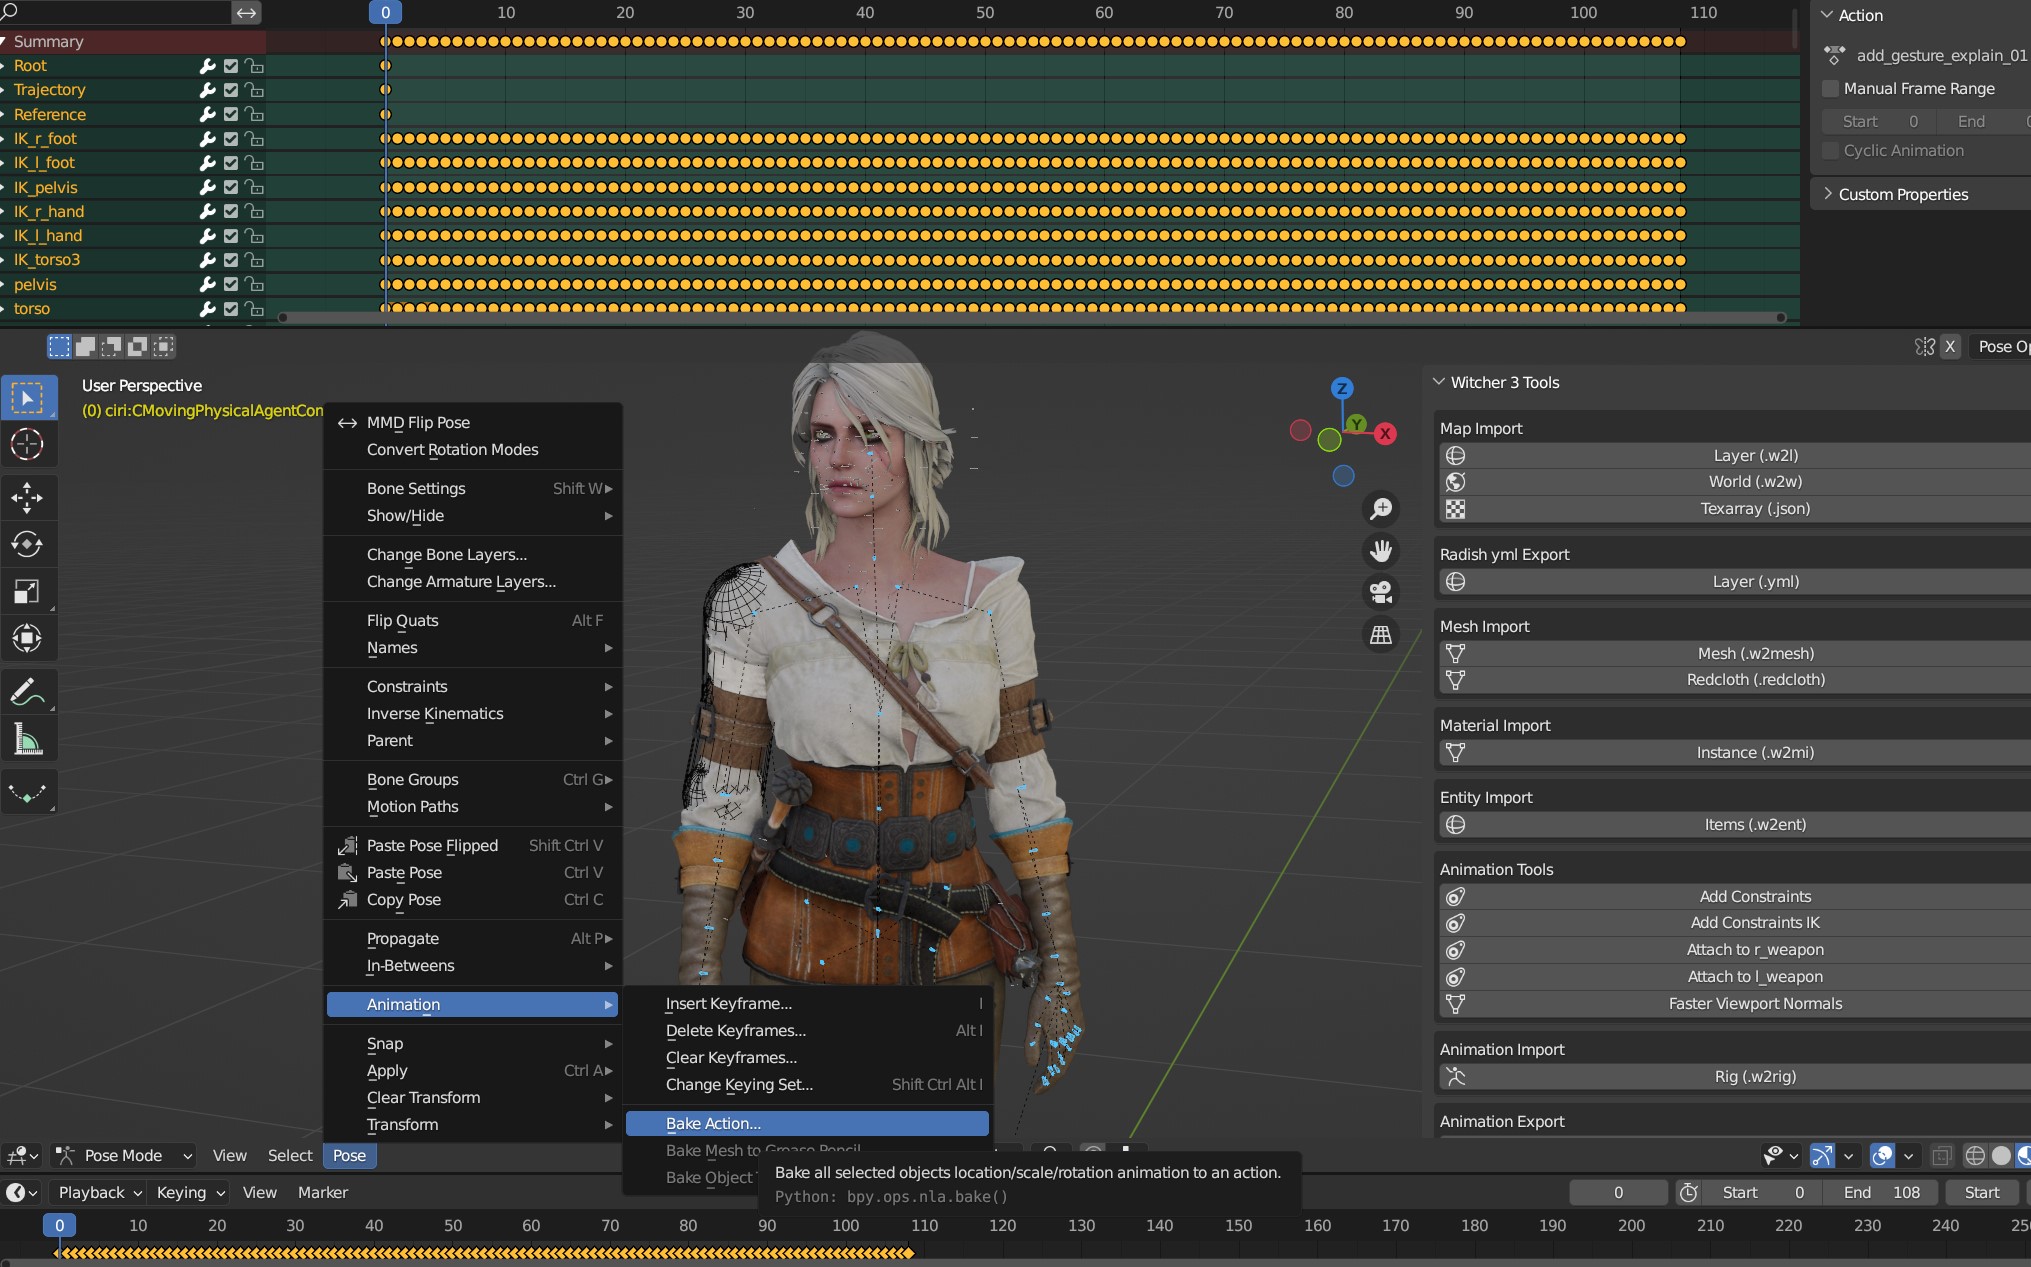The image size is (2031, 1267).
Task: Select the Transform tool
Action: pos(27,638)
